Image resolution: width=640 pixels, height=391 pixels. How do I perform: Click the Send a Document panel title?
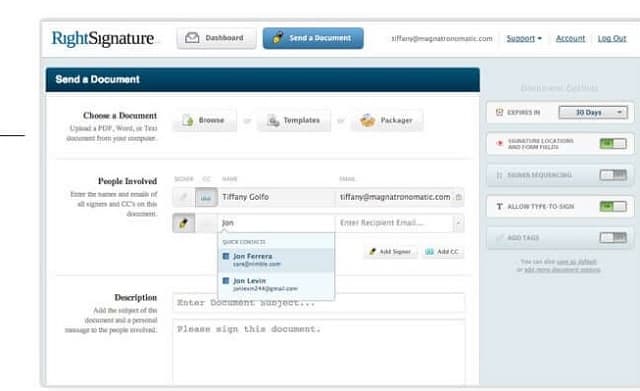pyautogui.click(x=98, y=79)
